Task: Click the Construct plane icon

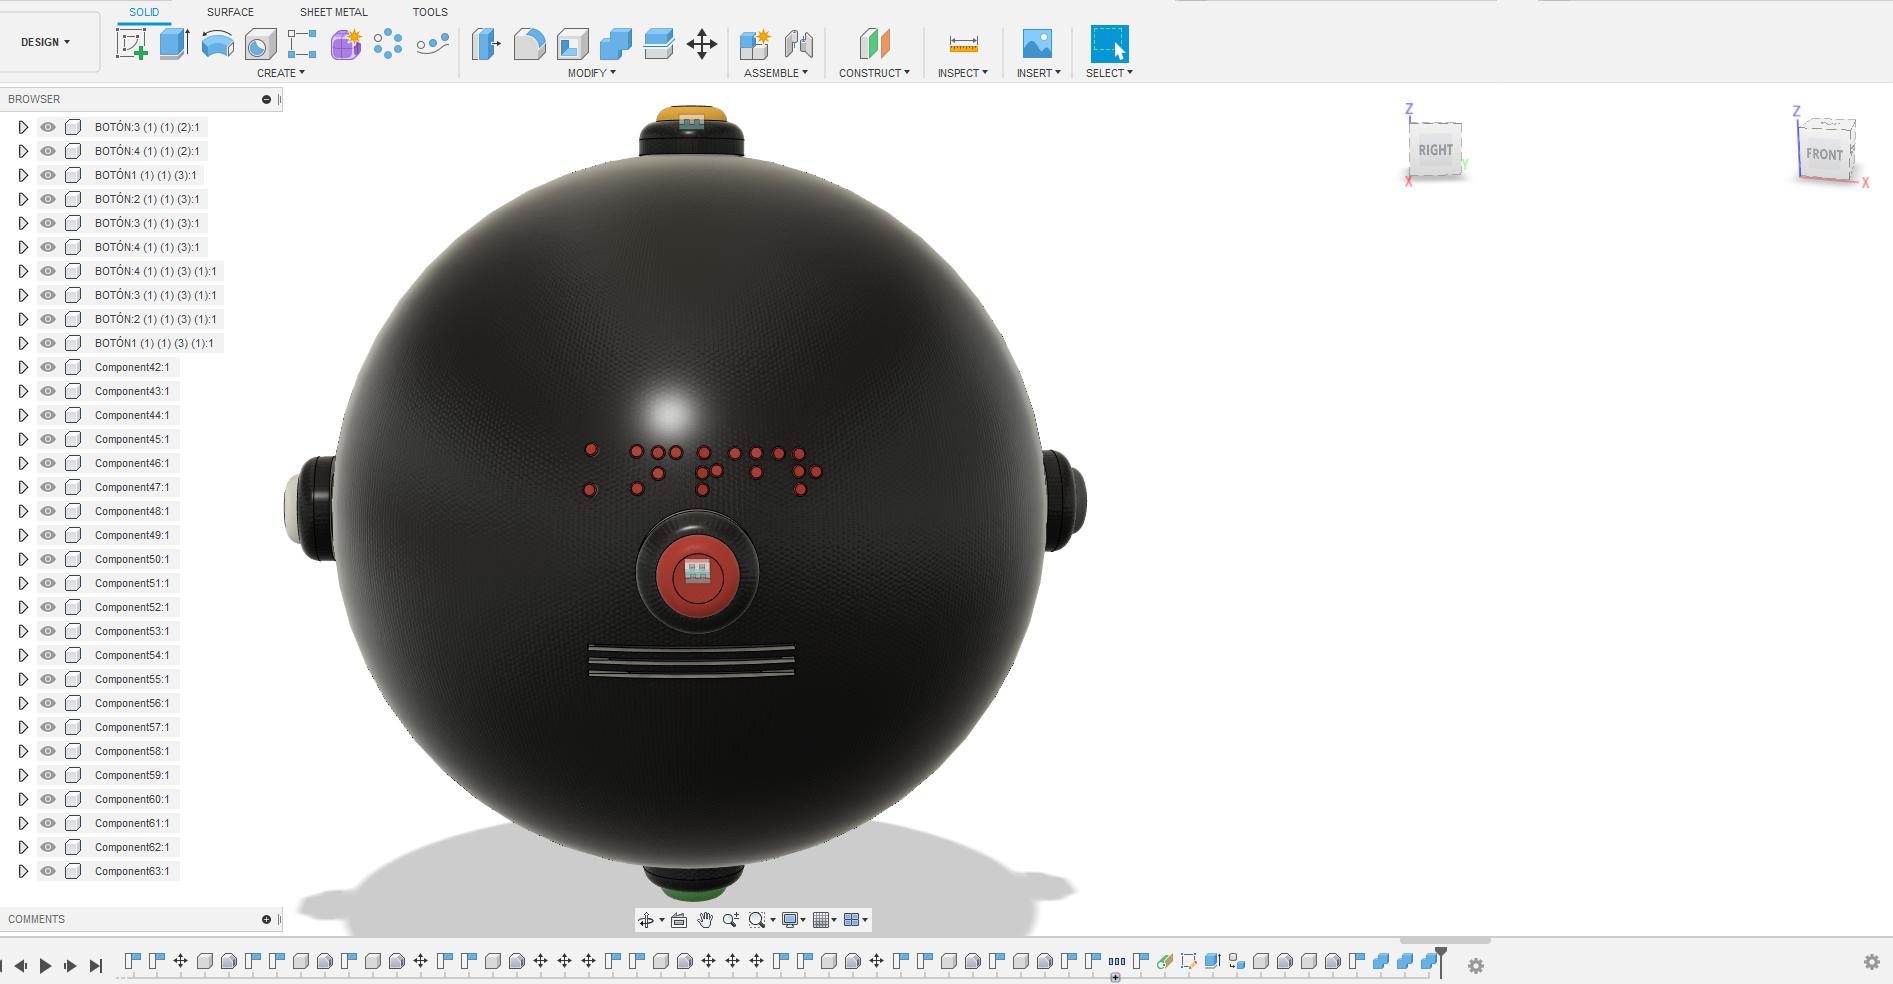Action: [874, 44]
